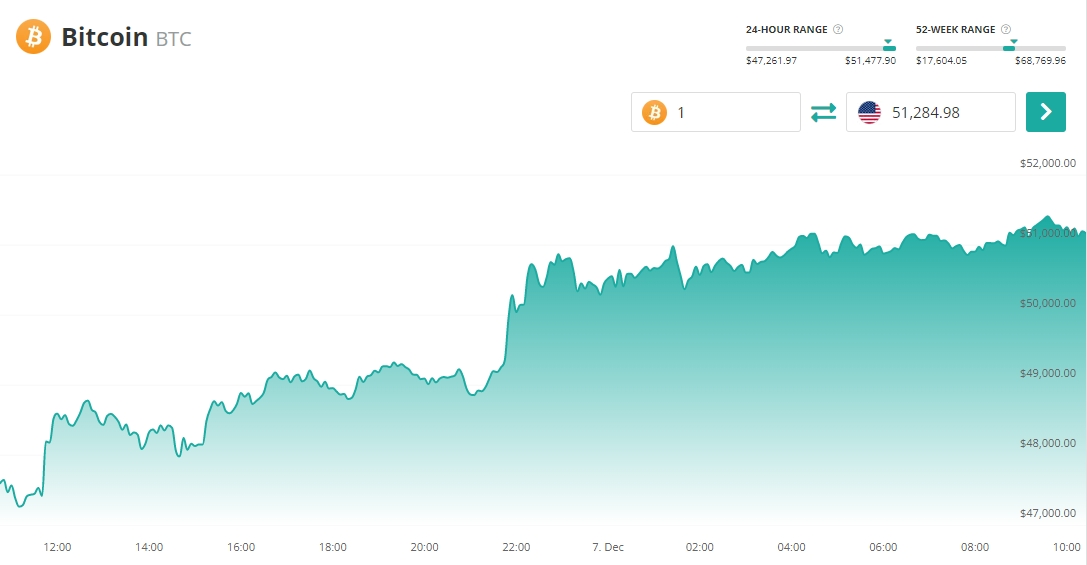Image resolution: width=1087 pixels, height=565 pixels.
Task: Click the 12:00 time axis label
Action: click(57, 547)
